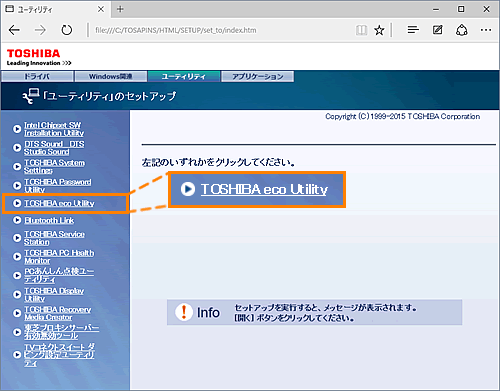Click arrow icon next to TOSHIBA Service Station
Screen dimensions: 500x391
click(17, 238)
